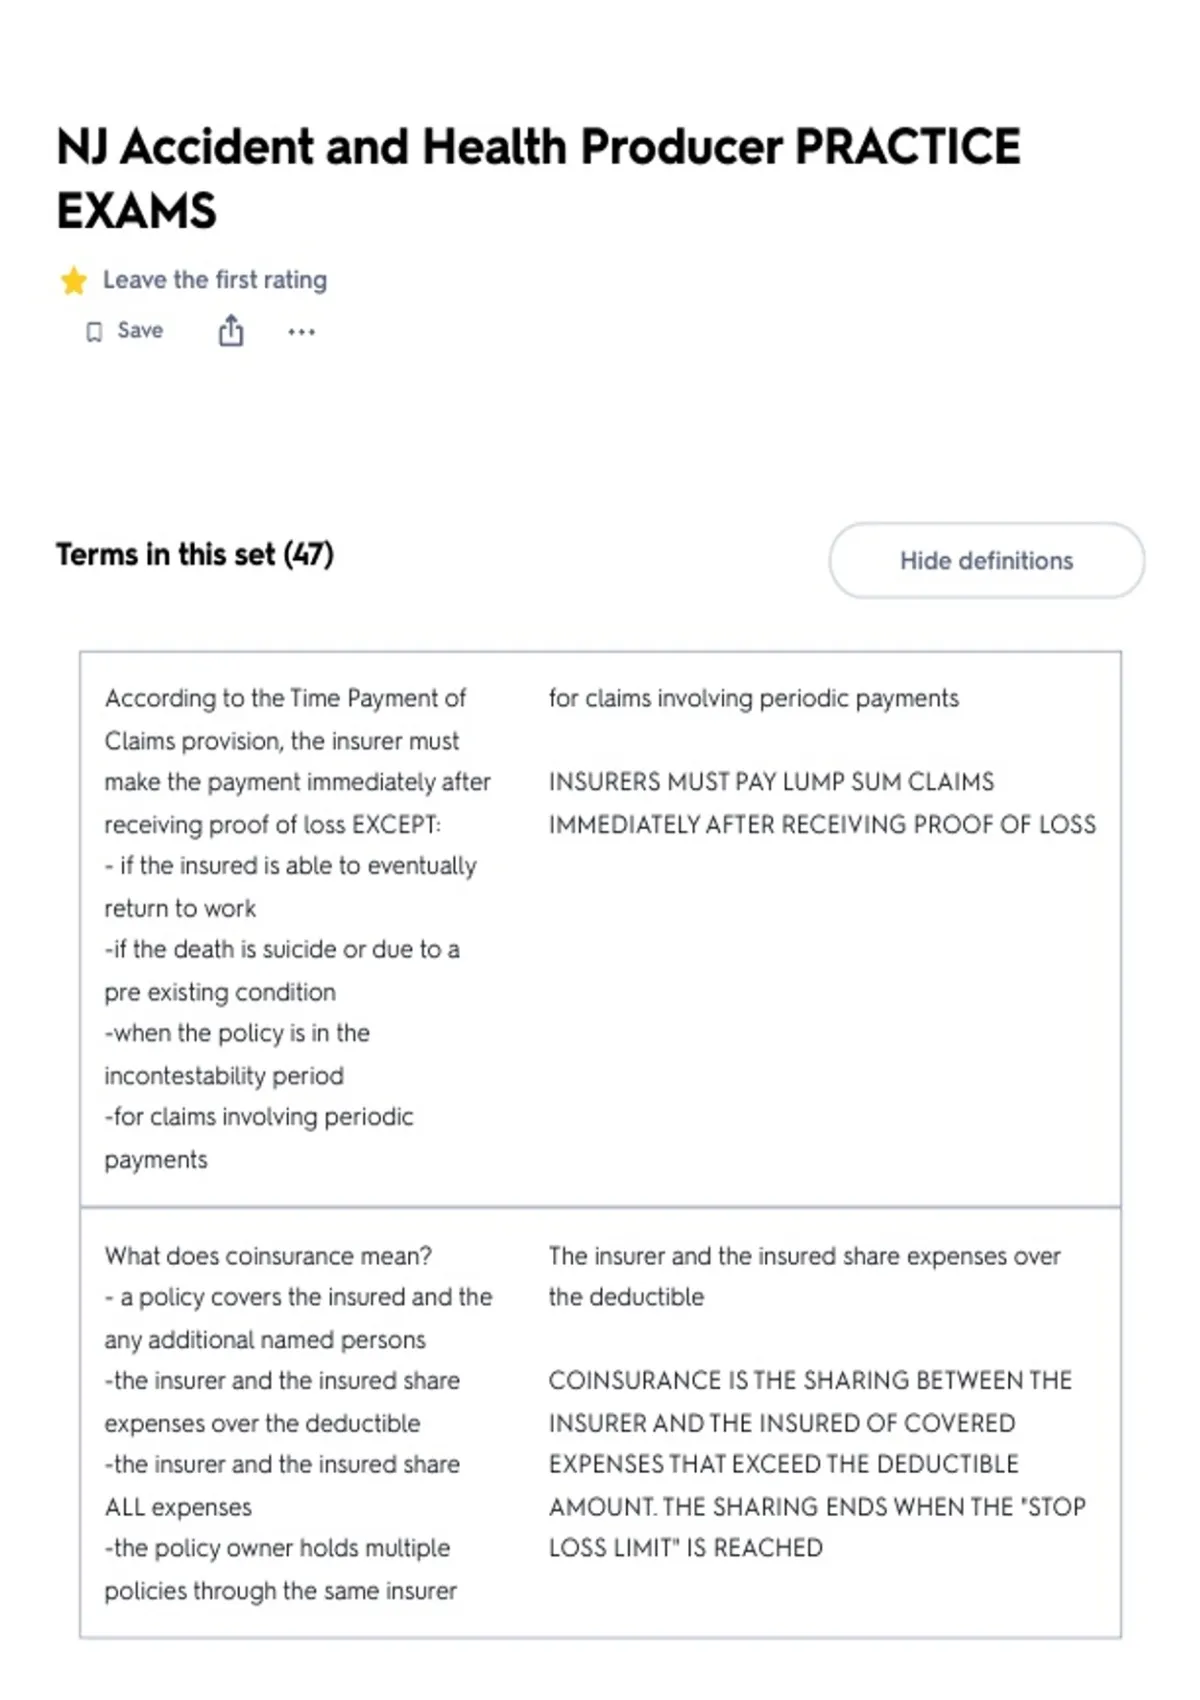The width and height of the screenshot is (1200, 1700).
Task: Click the COINSURANCE IS THE SHARING explanation text
Action: pos(817,1464)
